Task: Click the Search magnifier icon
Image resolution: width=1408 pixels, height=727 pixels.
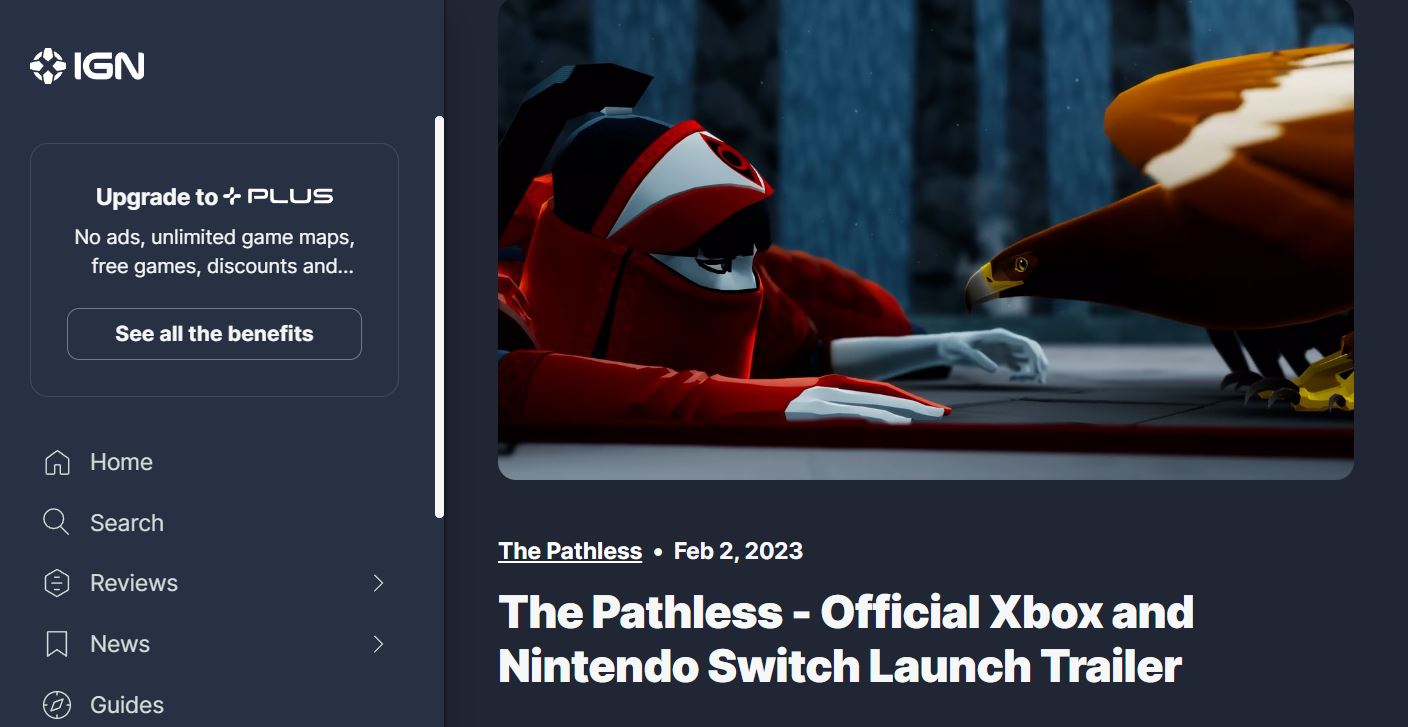Action: [56, 522]
